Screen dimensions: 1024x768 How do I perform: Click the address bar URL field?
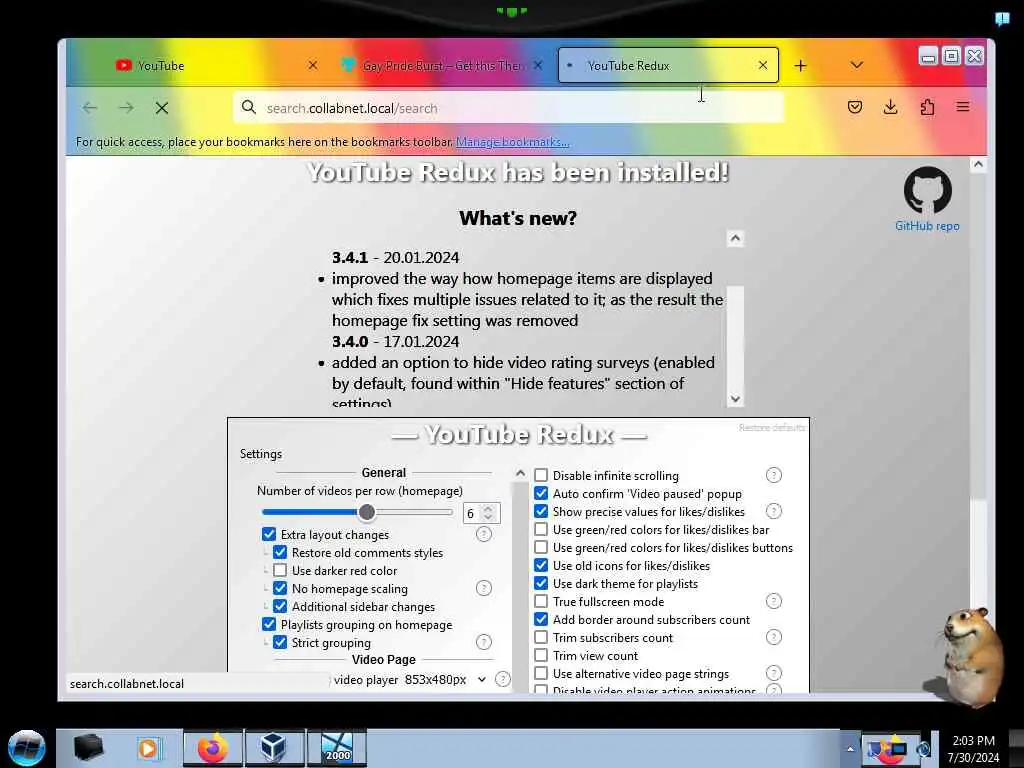pos(508,108)
